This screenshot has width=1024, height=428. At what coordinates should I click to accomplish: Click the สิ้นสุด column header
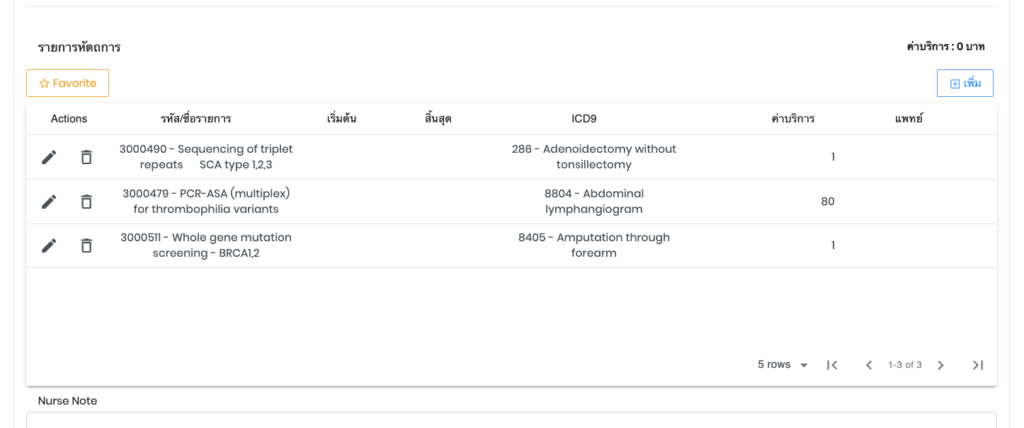(x=438, y=119)
